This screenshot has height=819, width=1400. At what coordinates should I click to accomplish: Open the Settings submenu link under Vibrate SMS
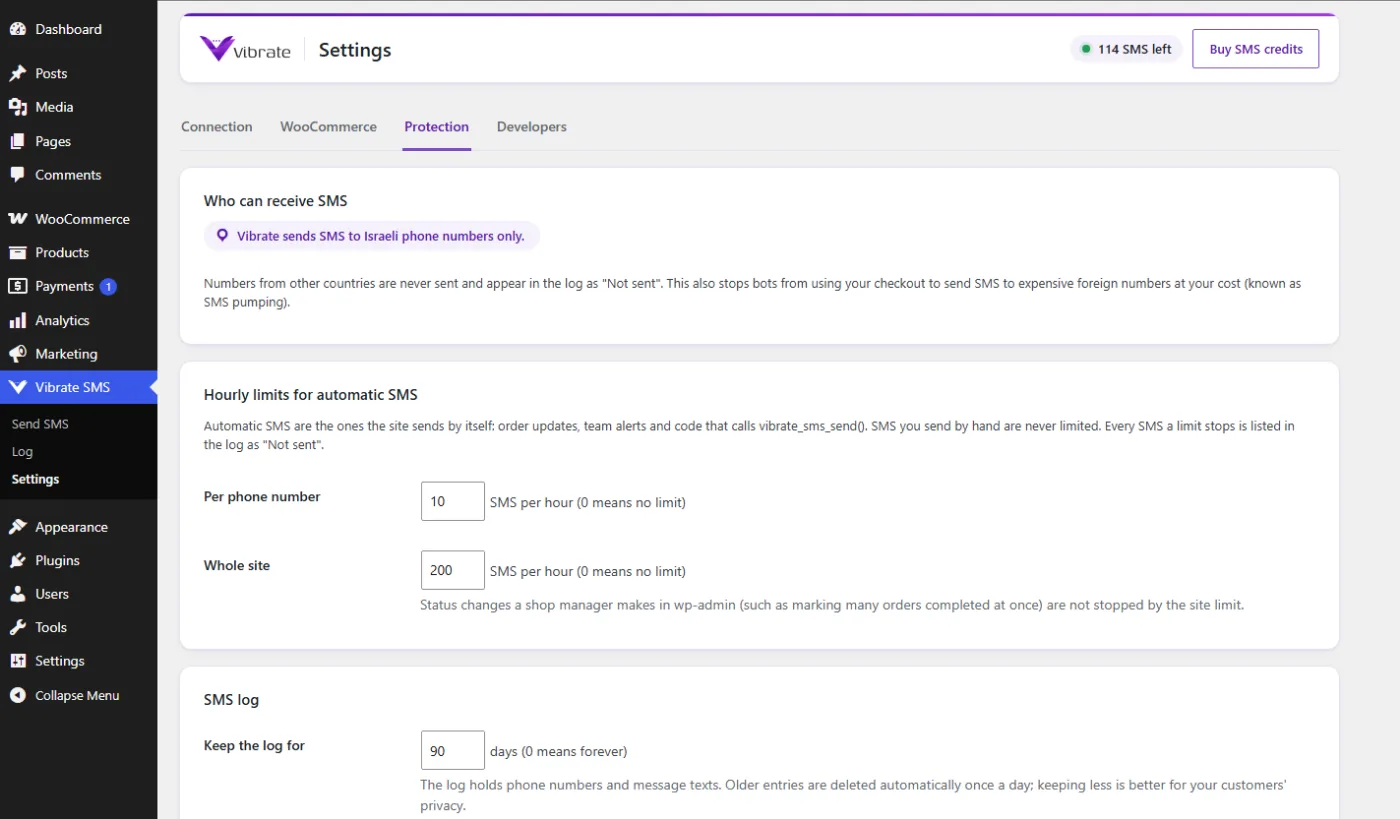coord(35,479)
